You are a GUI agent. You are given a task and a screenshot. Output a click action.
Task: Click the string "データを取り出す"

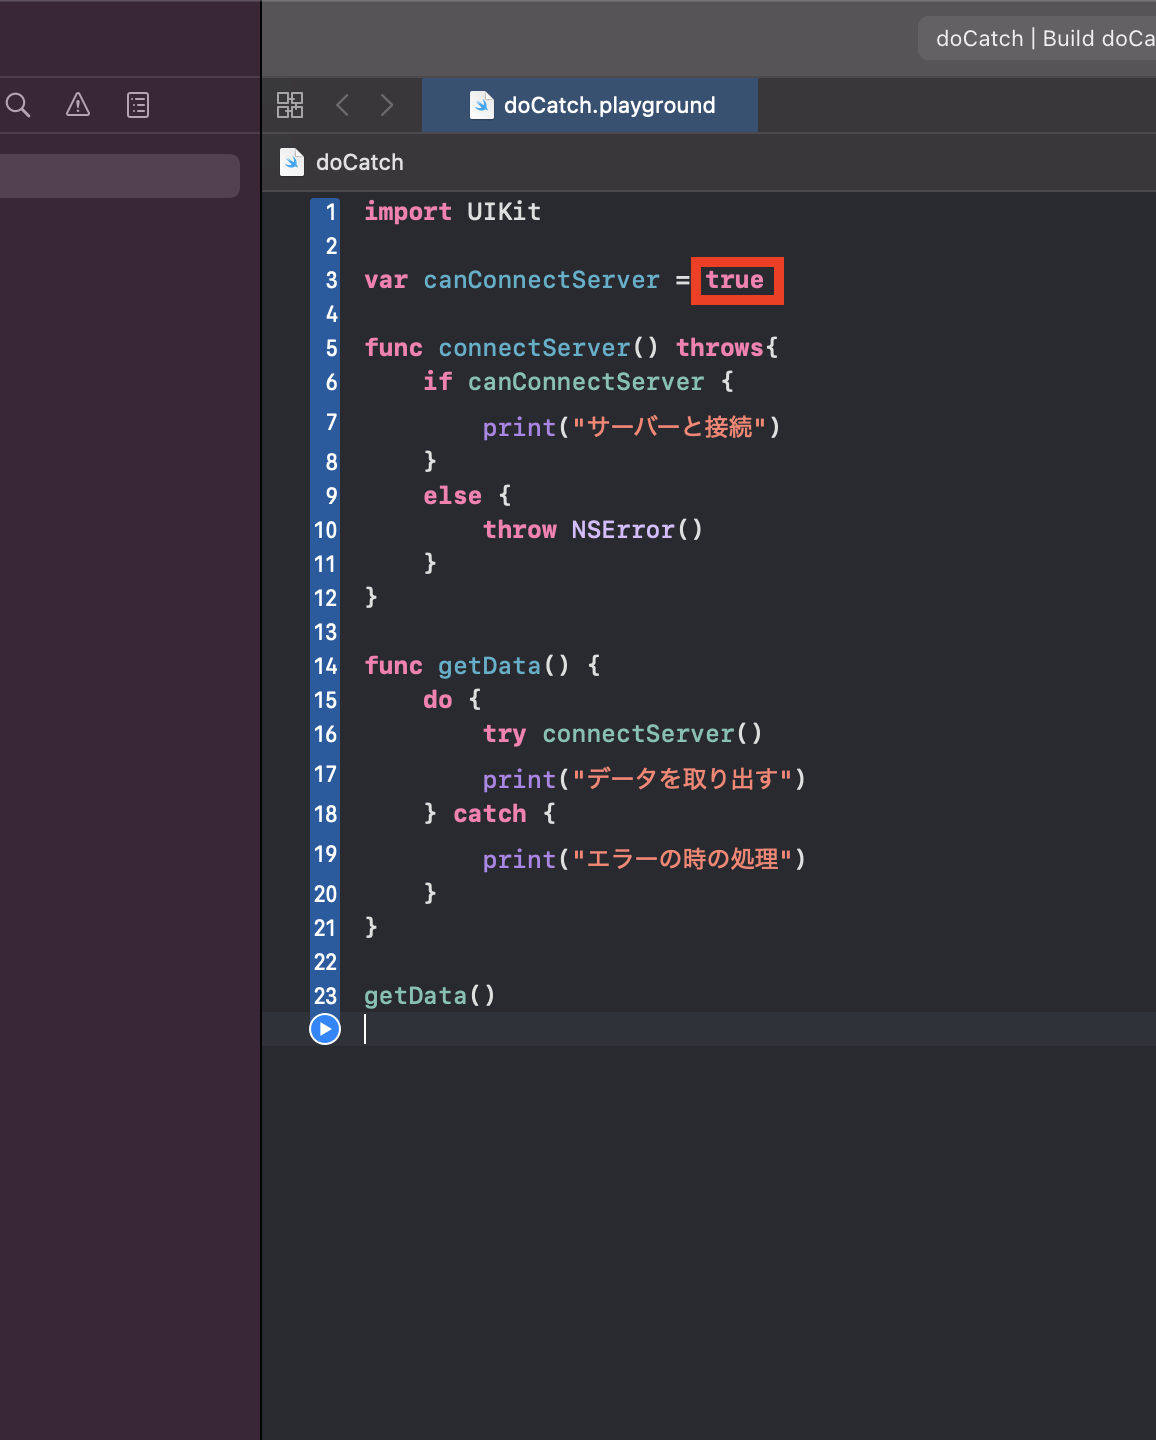(x=682, y=779)
